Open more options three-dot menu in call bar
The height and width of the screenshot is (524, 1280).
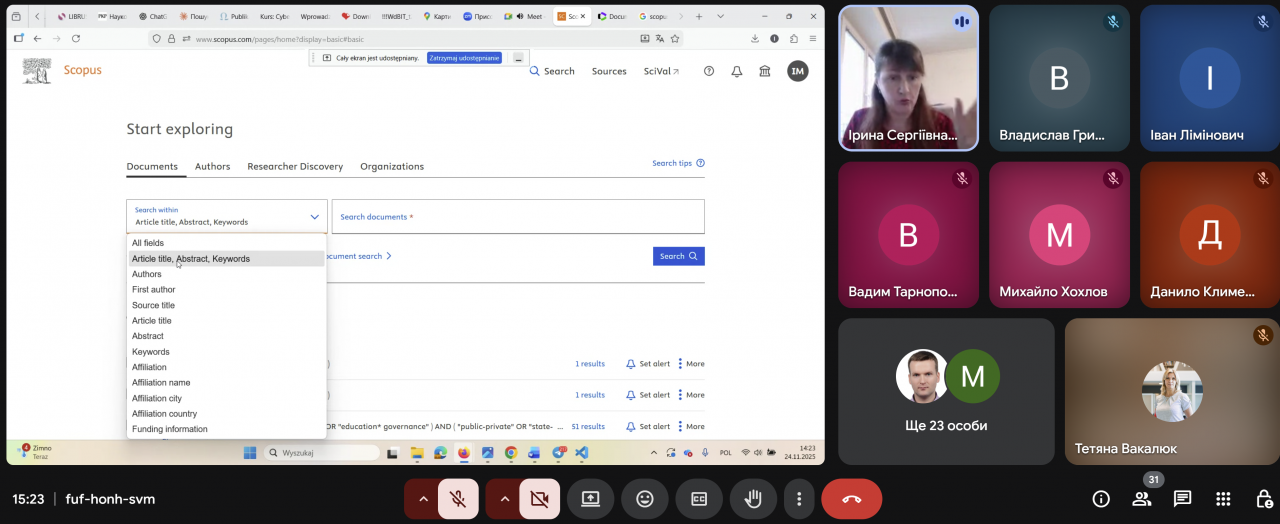pyautogui.click(x=798, y=499)
